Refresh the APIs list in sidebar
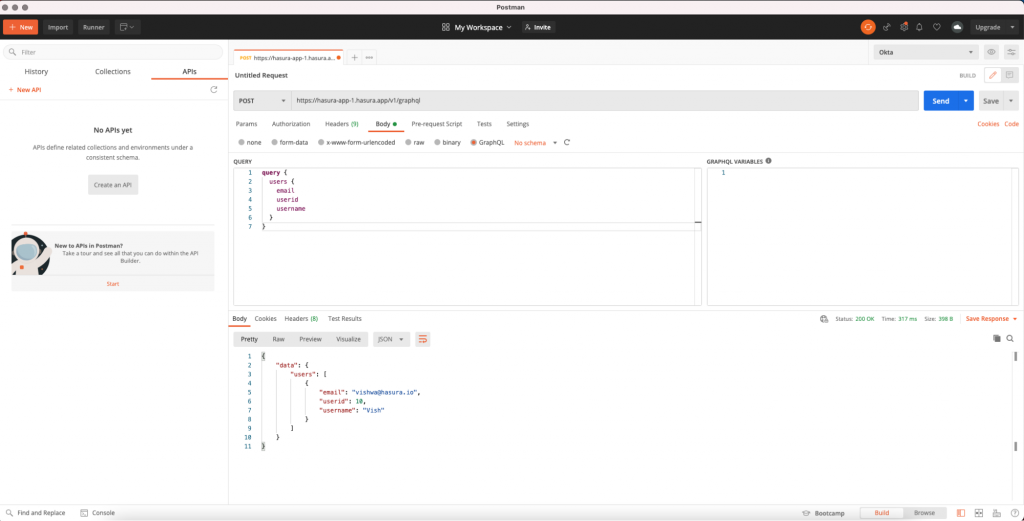Screen dimensions: 1024x521 [x=214, y=89]
